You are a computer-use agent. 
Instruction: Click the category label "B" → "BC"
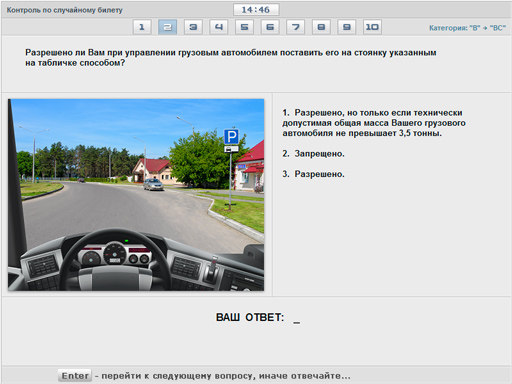pyautogui.click(x=467, y=28)
